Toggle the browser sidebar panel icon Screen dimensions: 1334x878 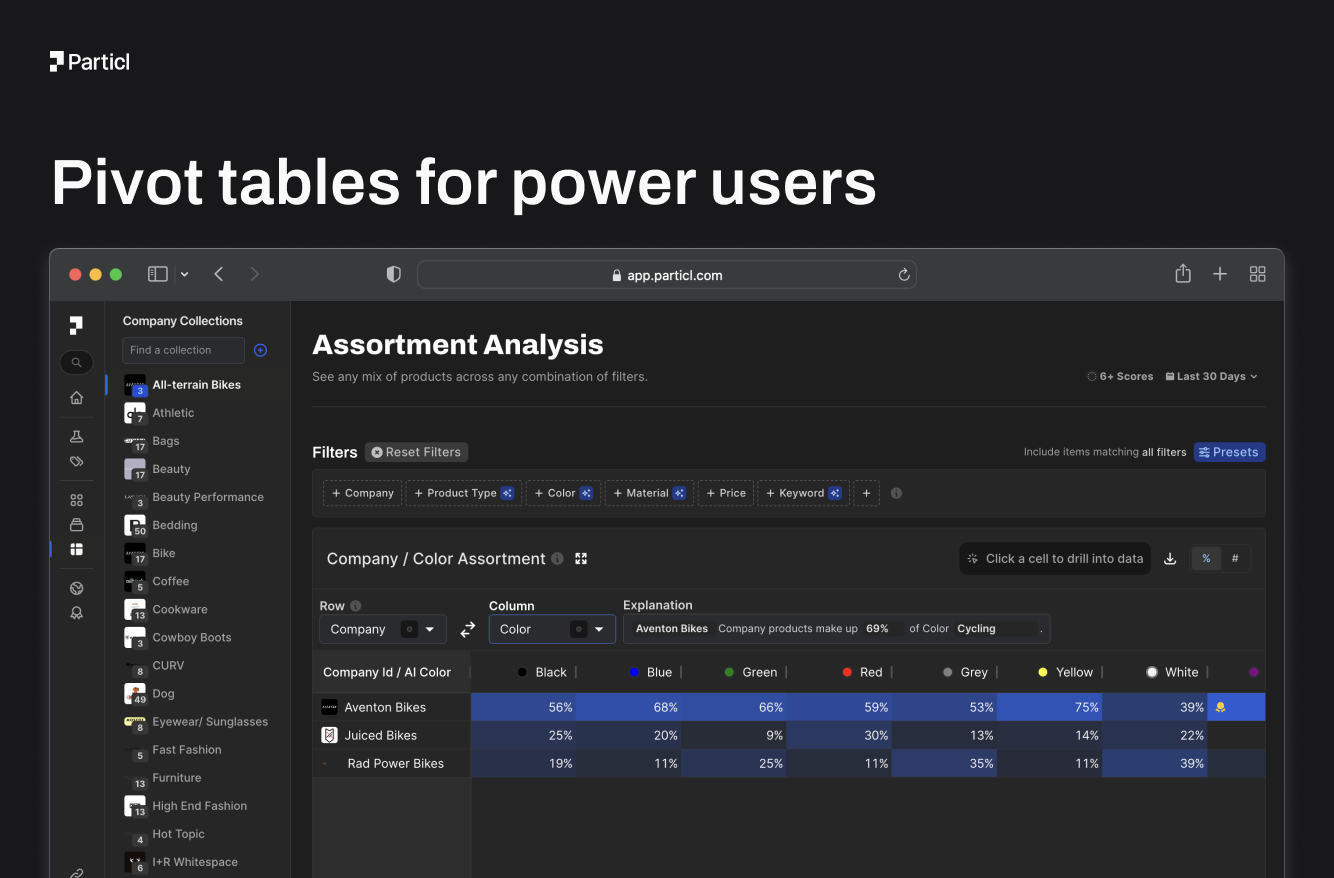(158, 274)
